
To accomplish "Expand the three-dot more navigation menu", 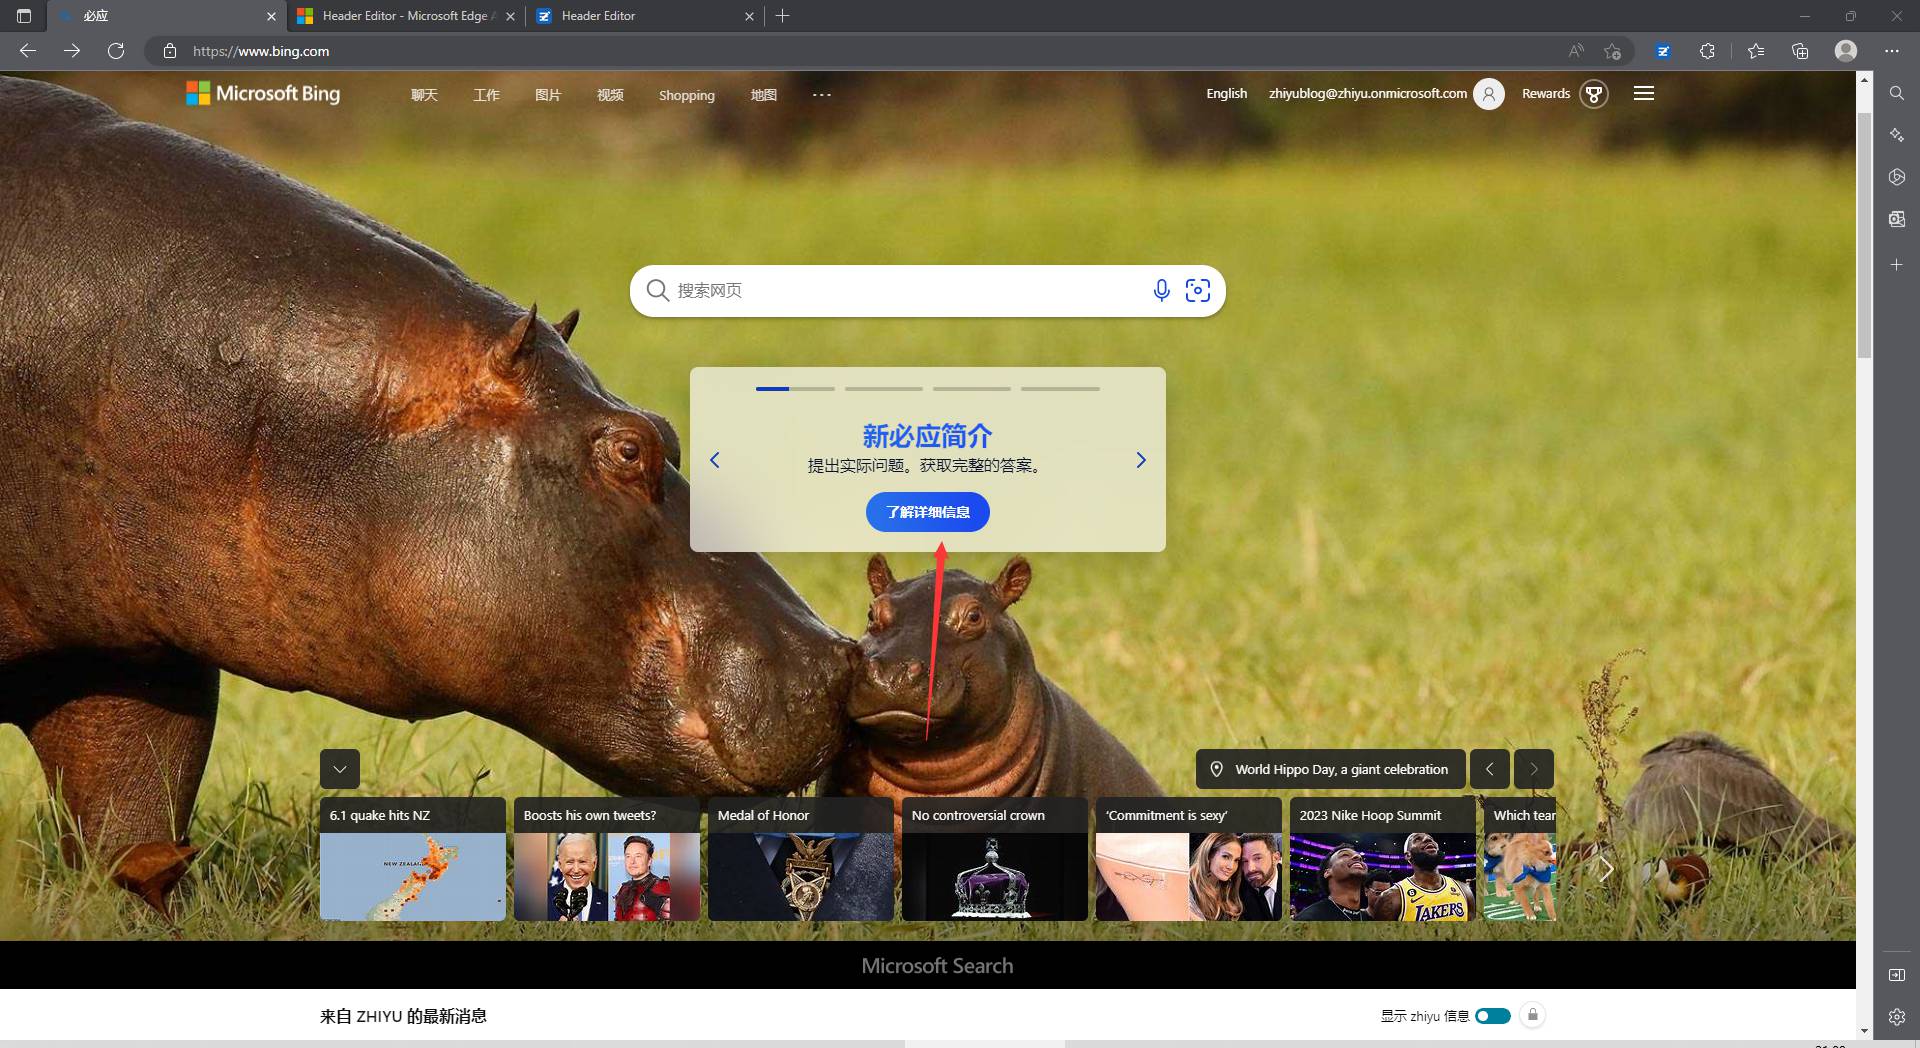I will [x=821, y=95].
